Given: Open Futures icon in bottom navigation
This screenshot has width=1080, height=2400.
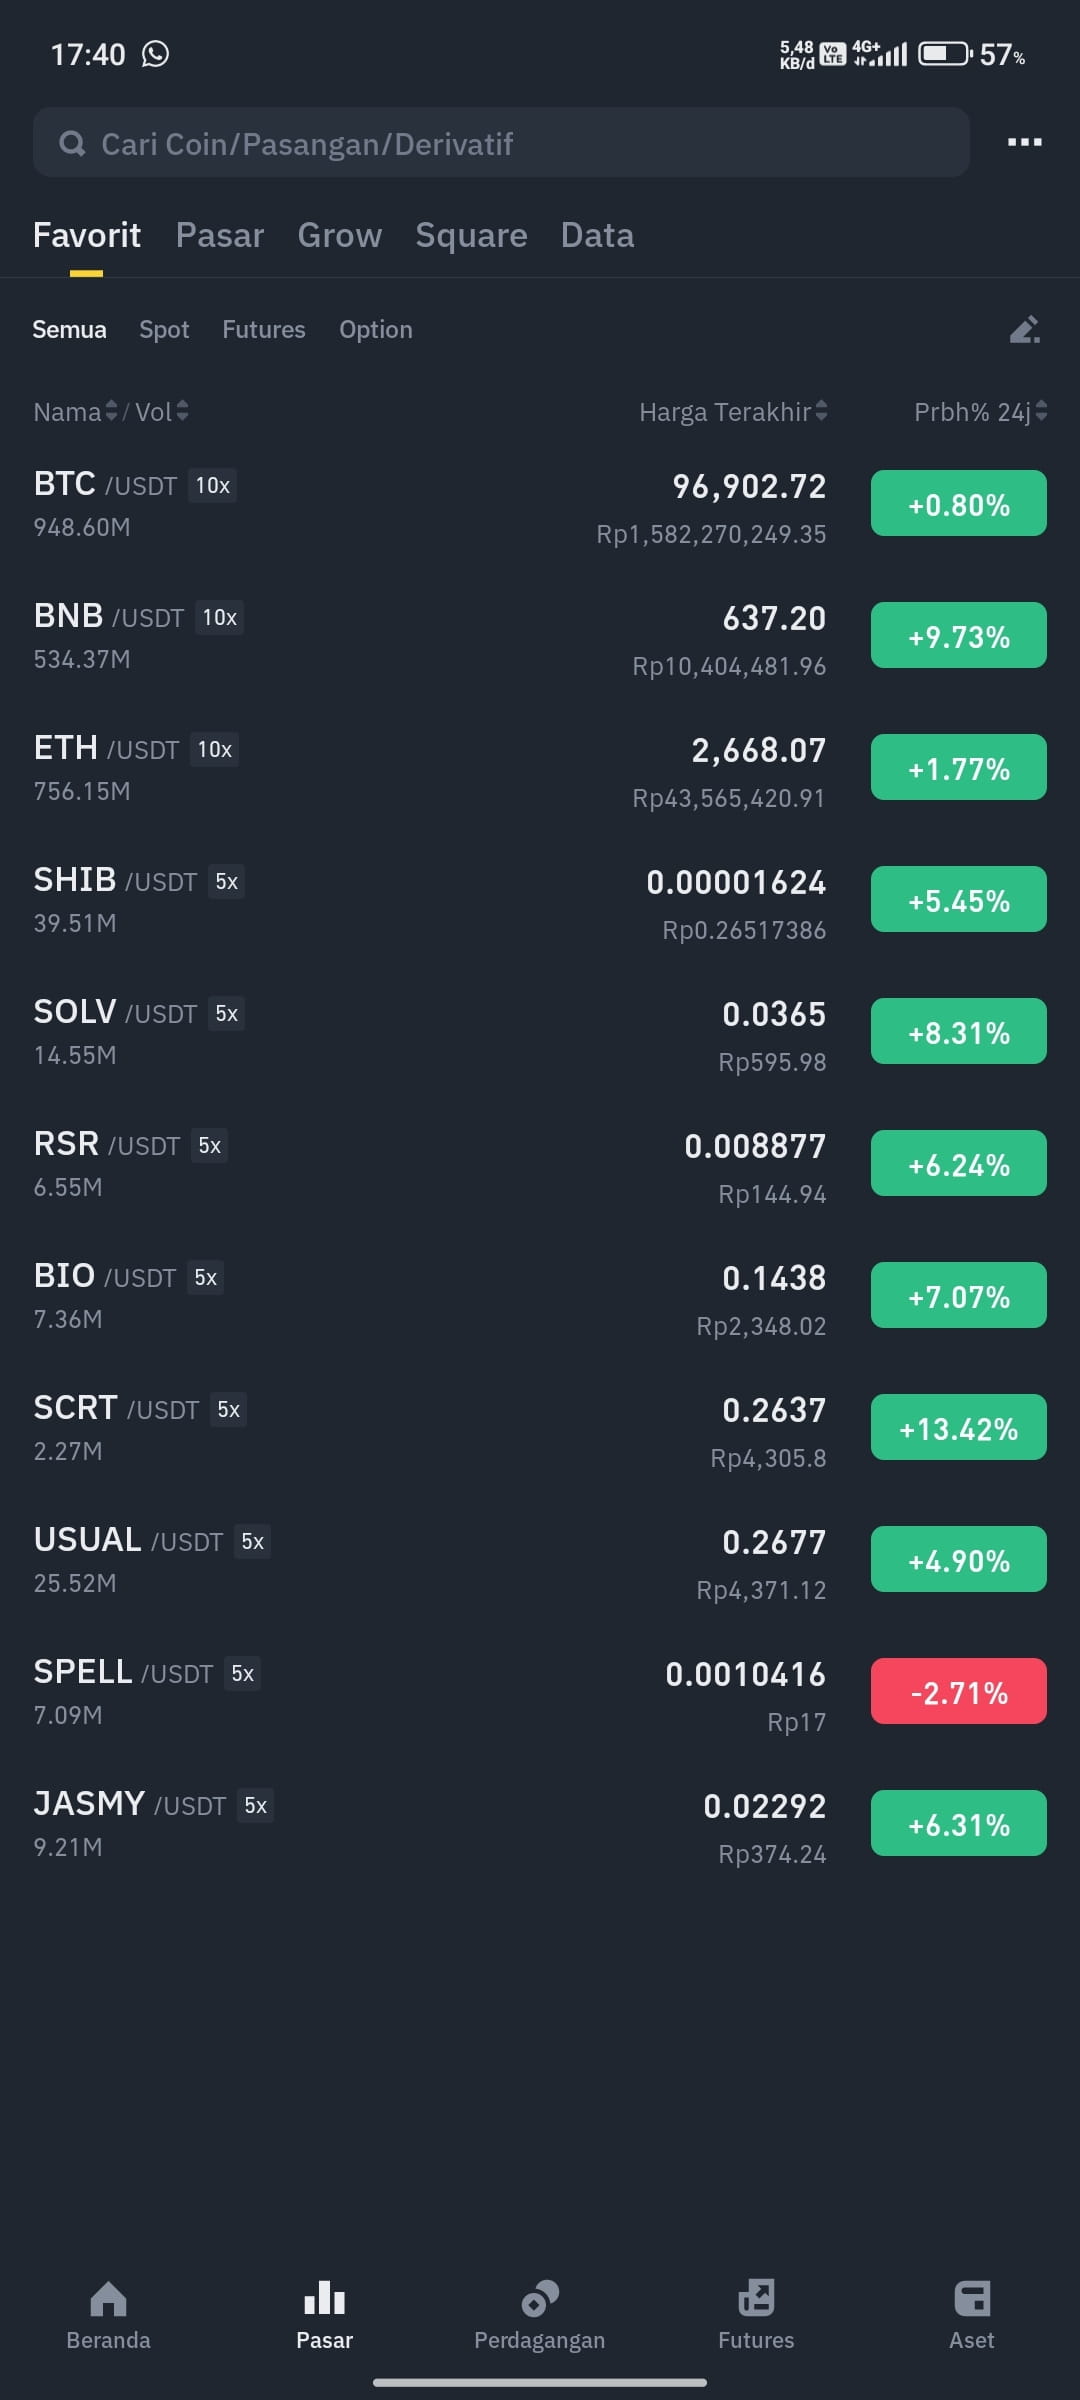Looking at the screenshot, I should pos(756,2298).
